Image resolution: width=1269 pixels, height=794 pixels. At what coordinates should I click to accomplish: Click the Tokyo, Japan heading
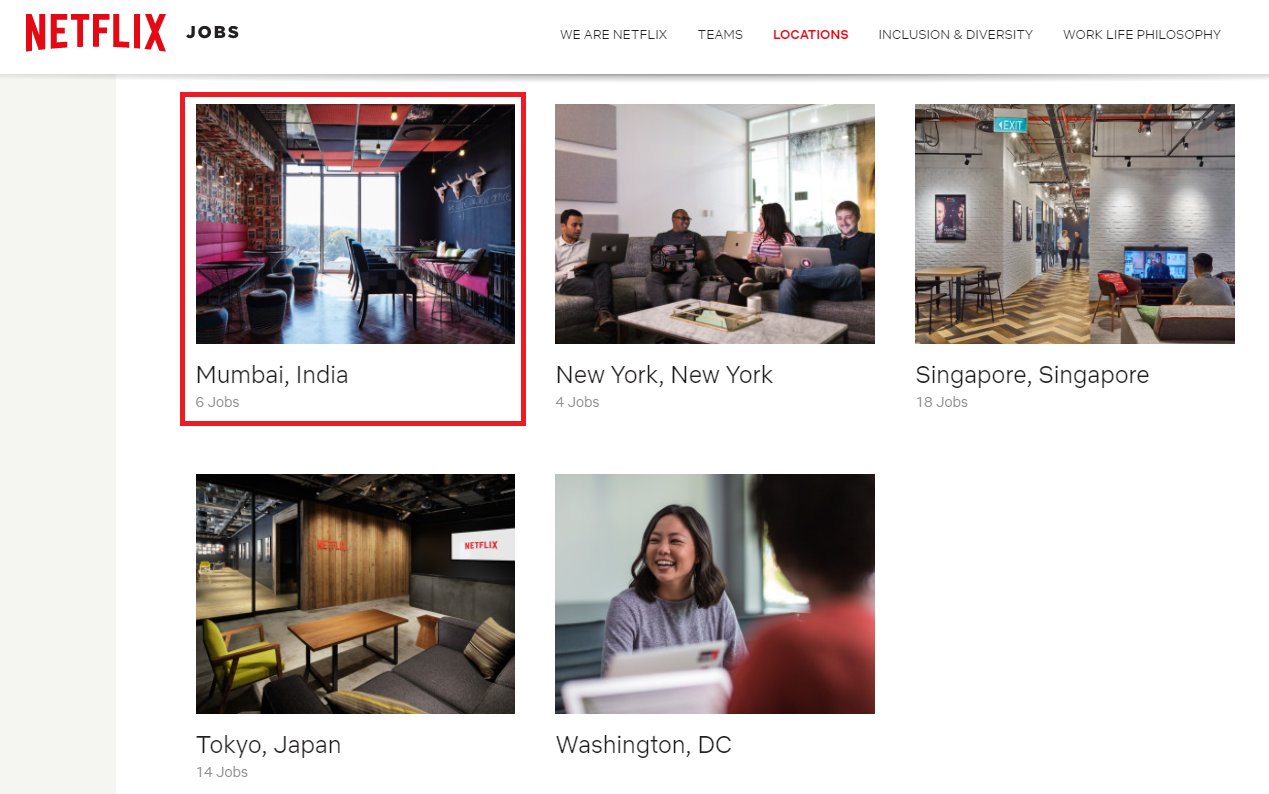pos(268,745)
